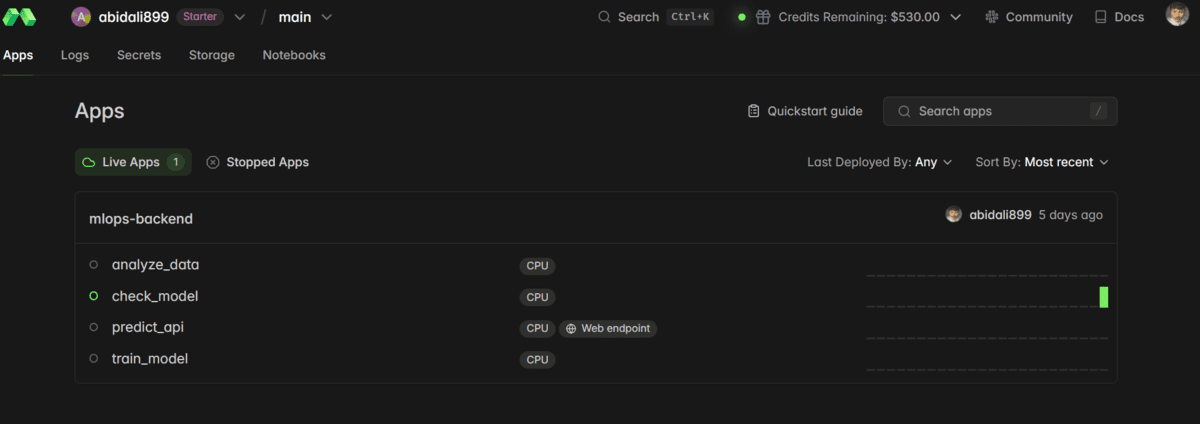Switch to the Secrets tab
This screenshot has width=1200, height=424.
(139, 55)
